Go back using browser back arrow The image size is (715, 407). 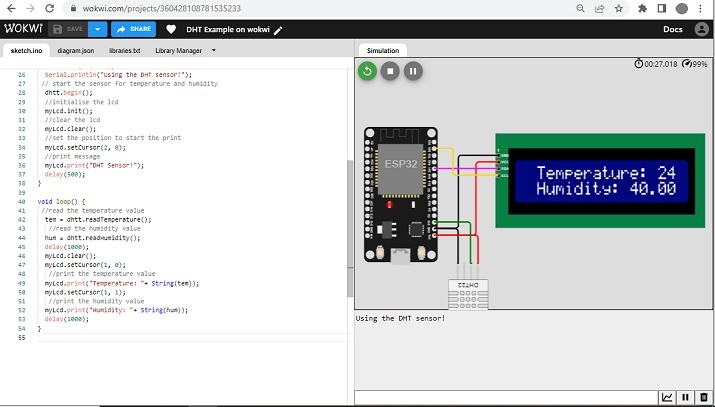click(12, 8)
